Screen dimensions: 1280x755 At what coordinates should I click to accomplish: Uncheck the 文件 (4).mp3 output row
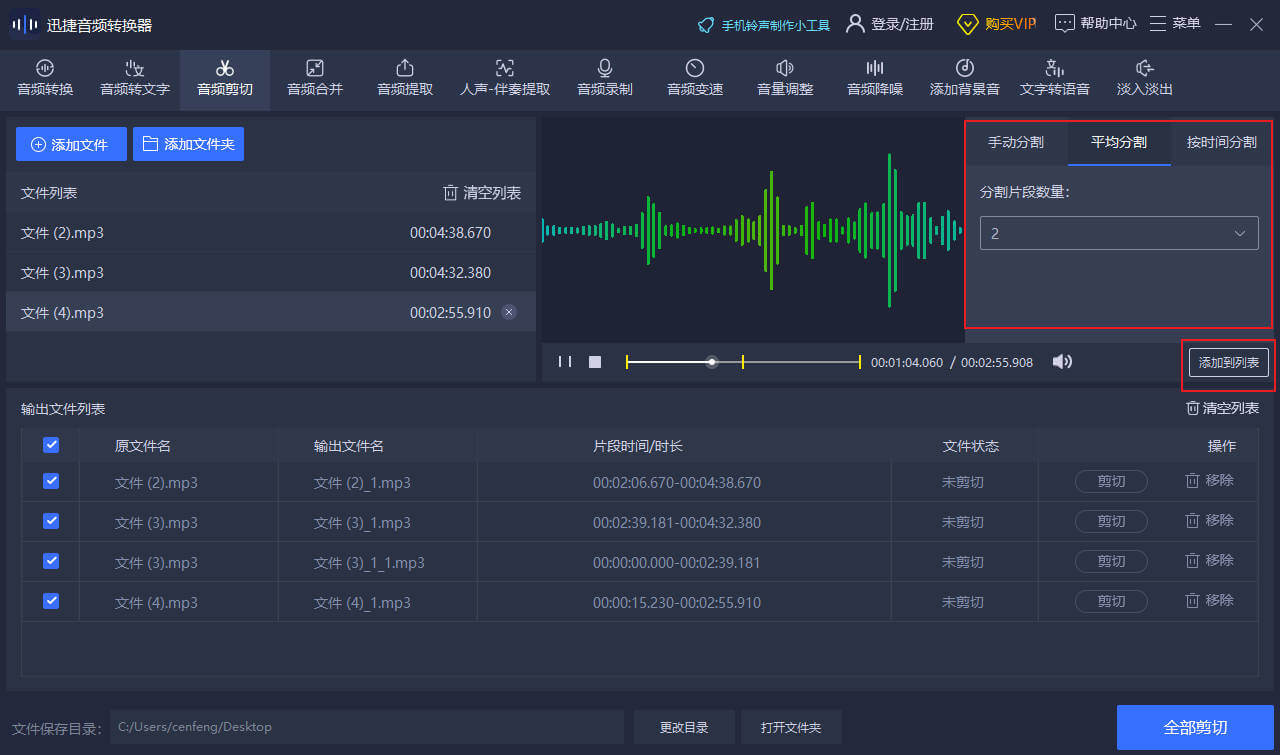[x=50, y=601]
